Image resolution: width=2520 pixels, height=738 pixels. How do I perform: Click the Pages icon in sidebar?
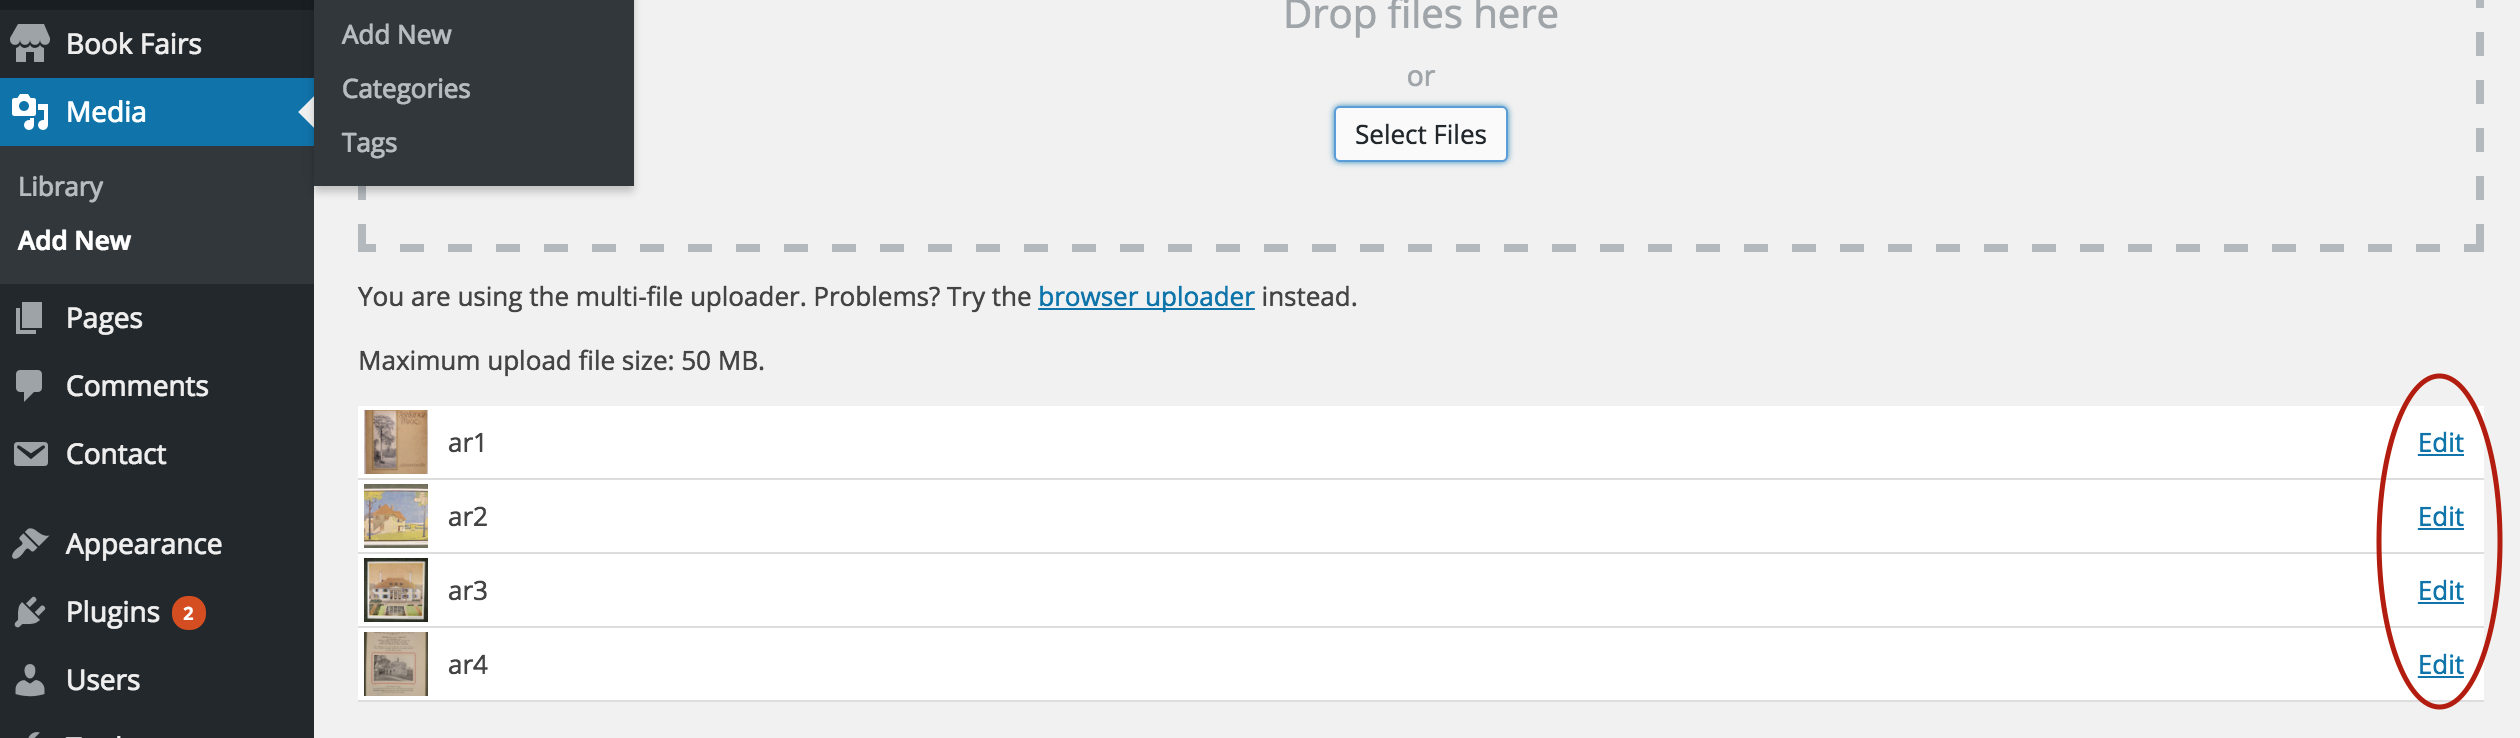(x=30, y=318)
